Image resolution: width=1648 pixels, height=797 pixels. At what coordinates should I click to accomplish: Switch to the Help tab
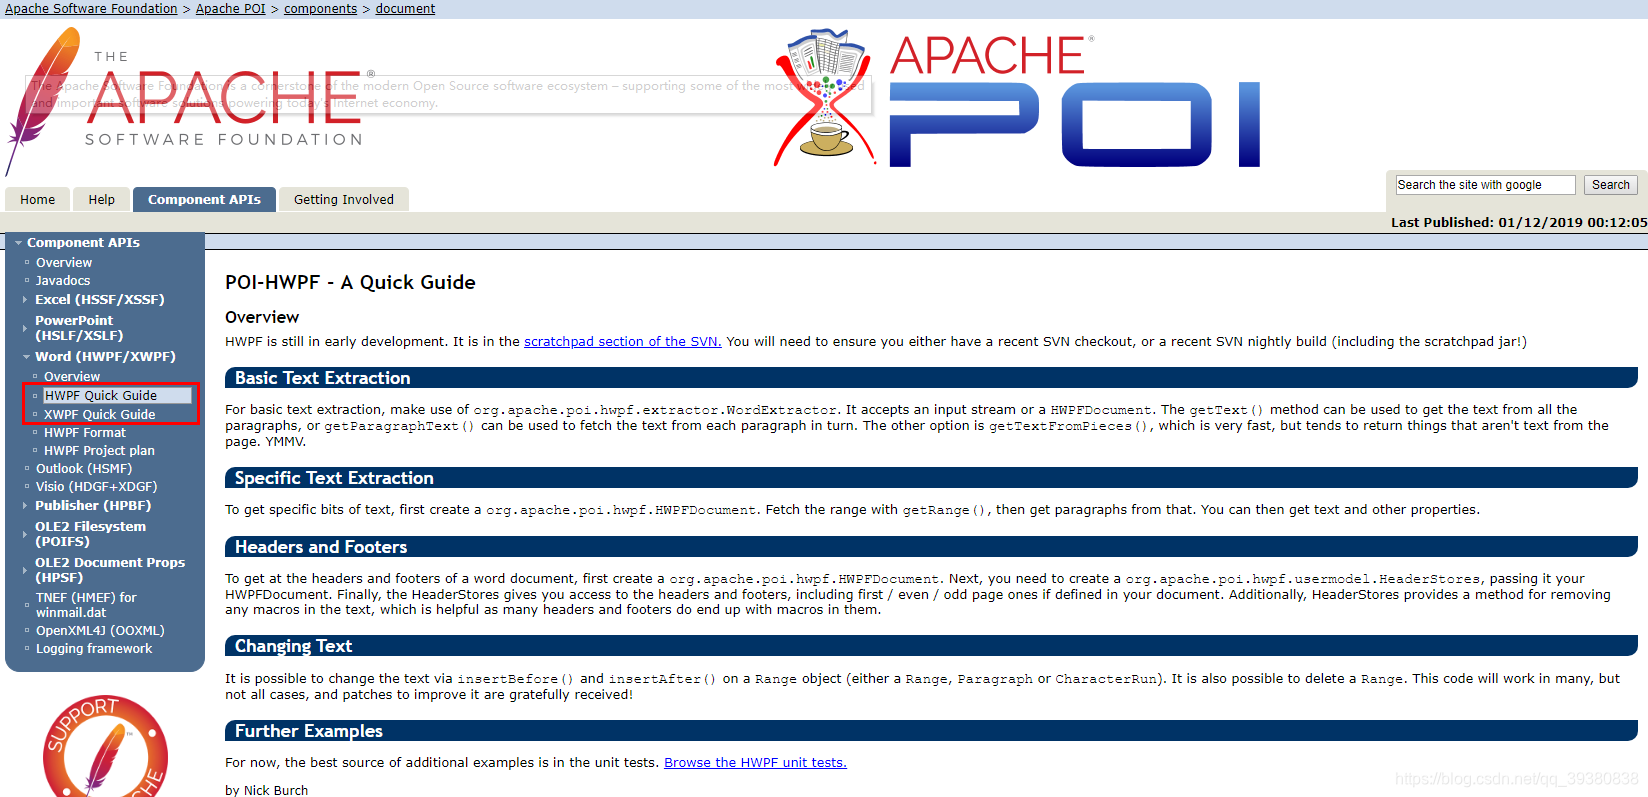pos(102,199)
